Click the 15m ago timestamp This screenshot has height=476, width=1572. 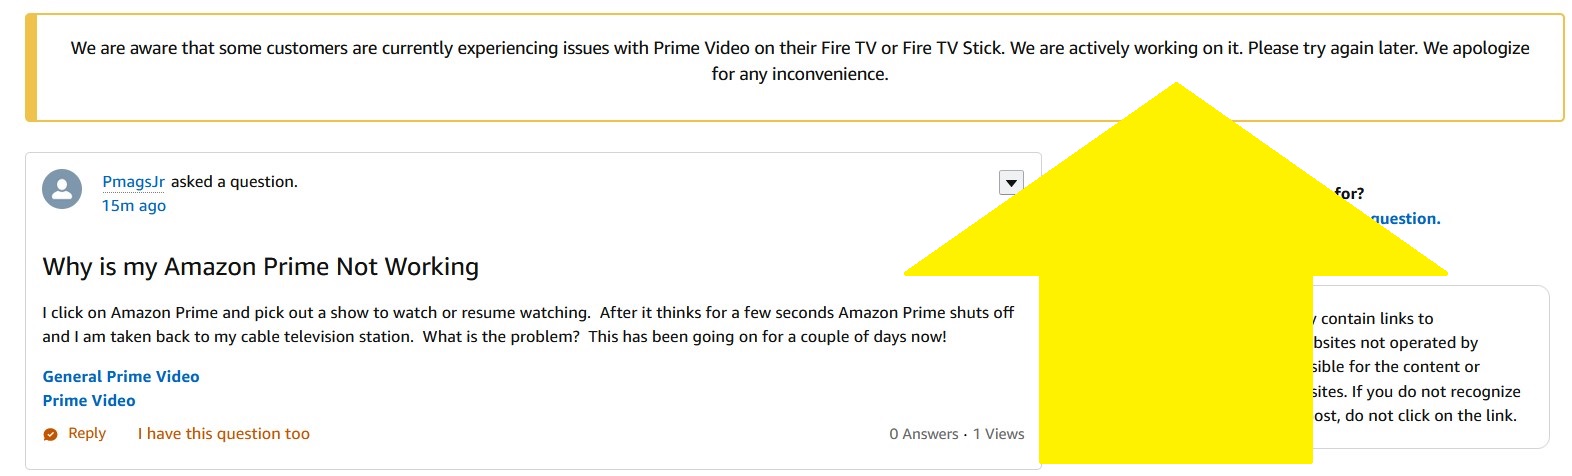134,206
